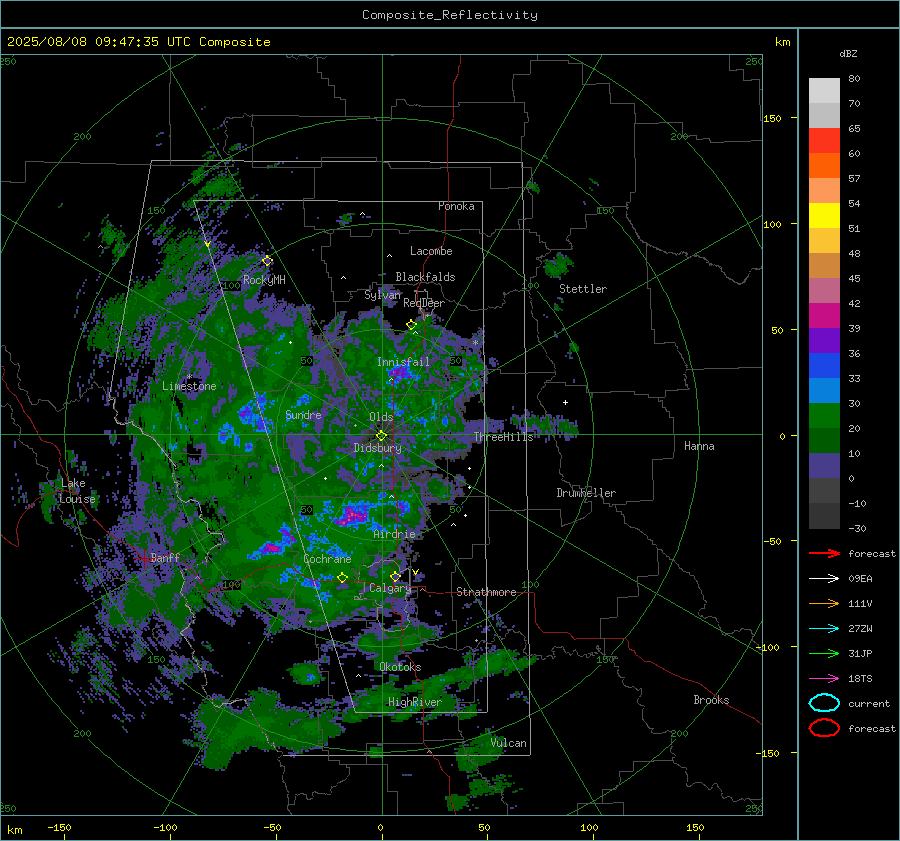Click the km unit label at bottom left
This screenshot has width=900, height=841.
14,830
